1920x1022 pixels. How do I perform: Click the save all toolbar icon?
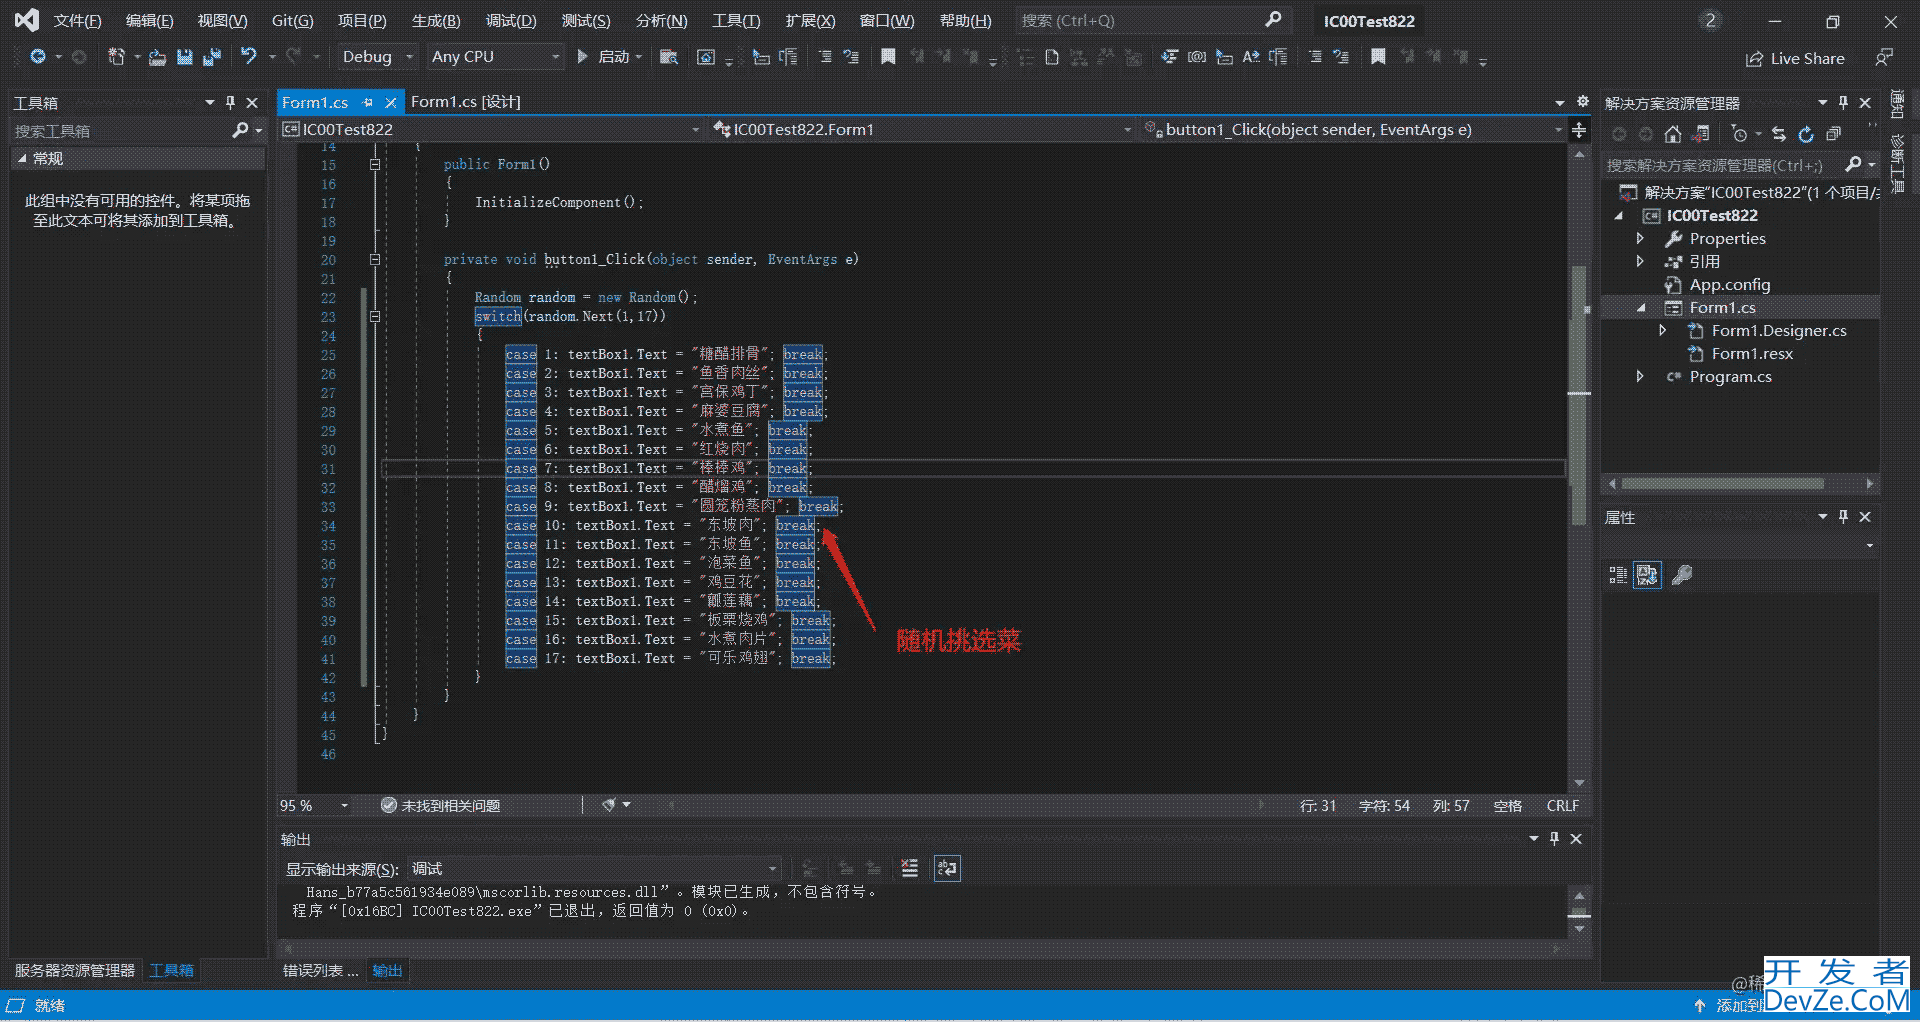click(x=211, y=57)
